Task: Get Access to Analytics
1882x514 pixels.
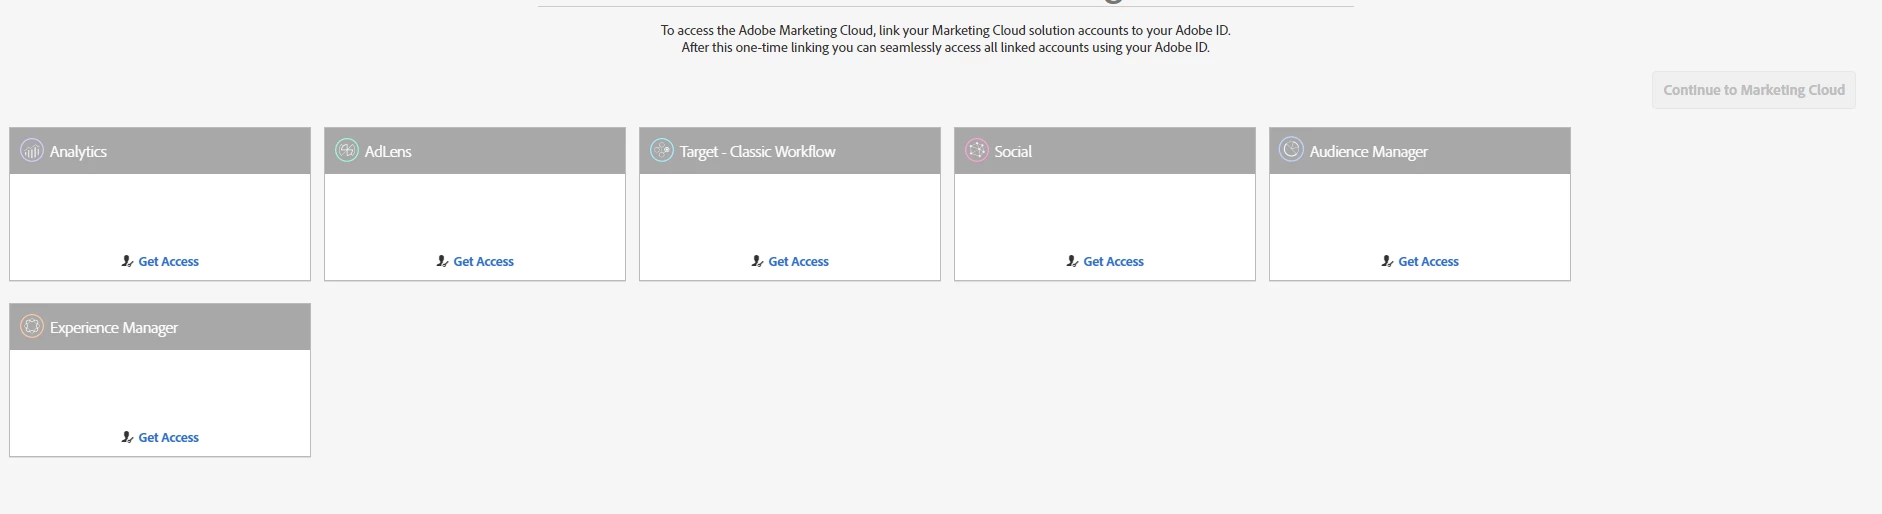Action: tap(168, 262)
